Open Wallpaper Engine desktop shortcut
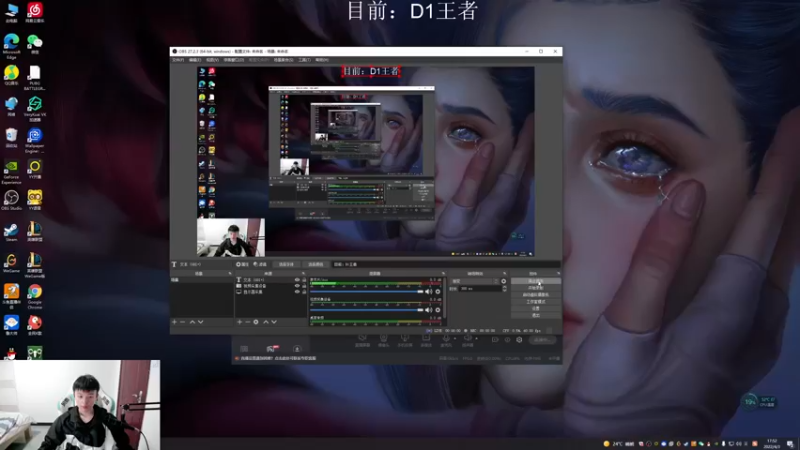 pyautogui.click(x=35, y=140)
